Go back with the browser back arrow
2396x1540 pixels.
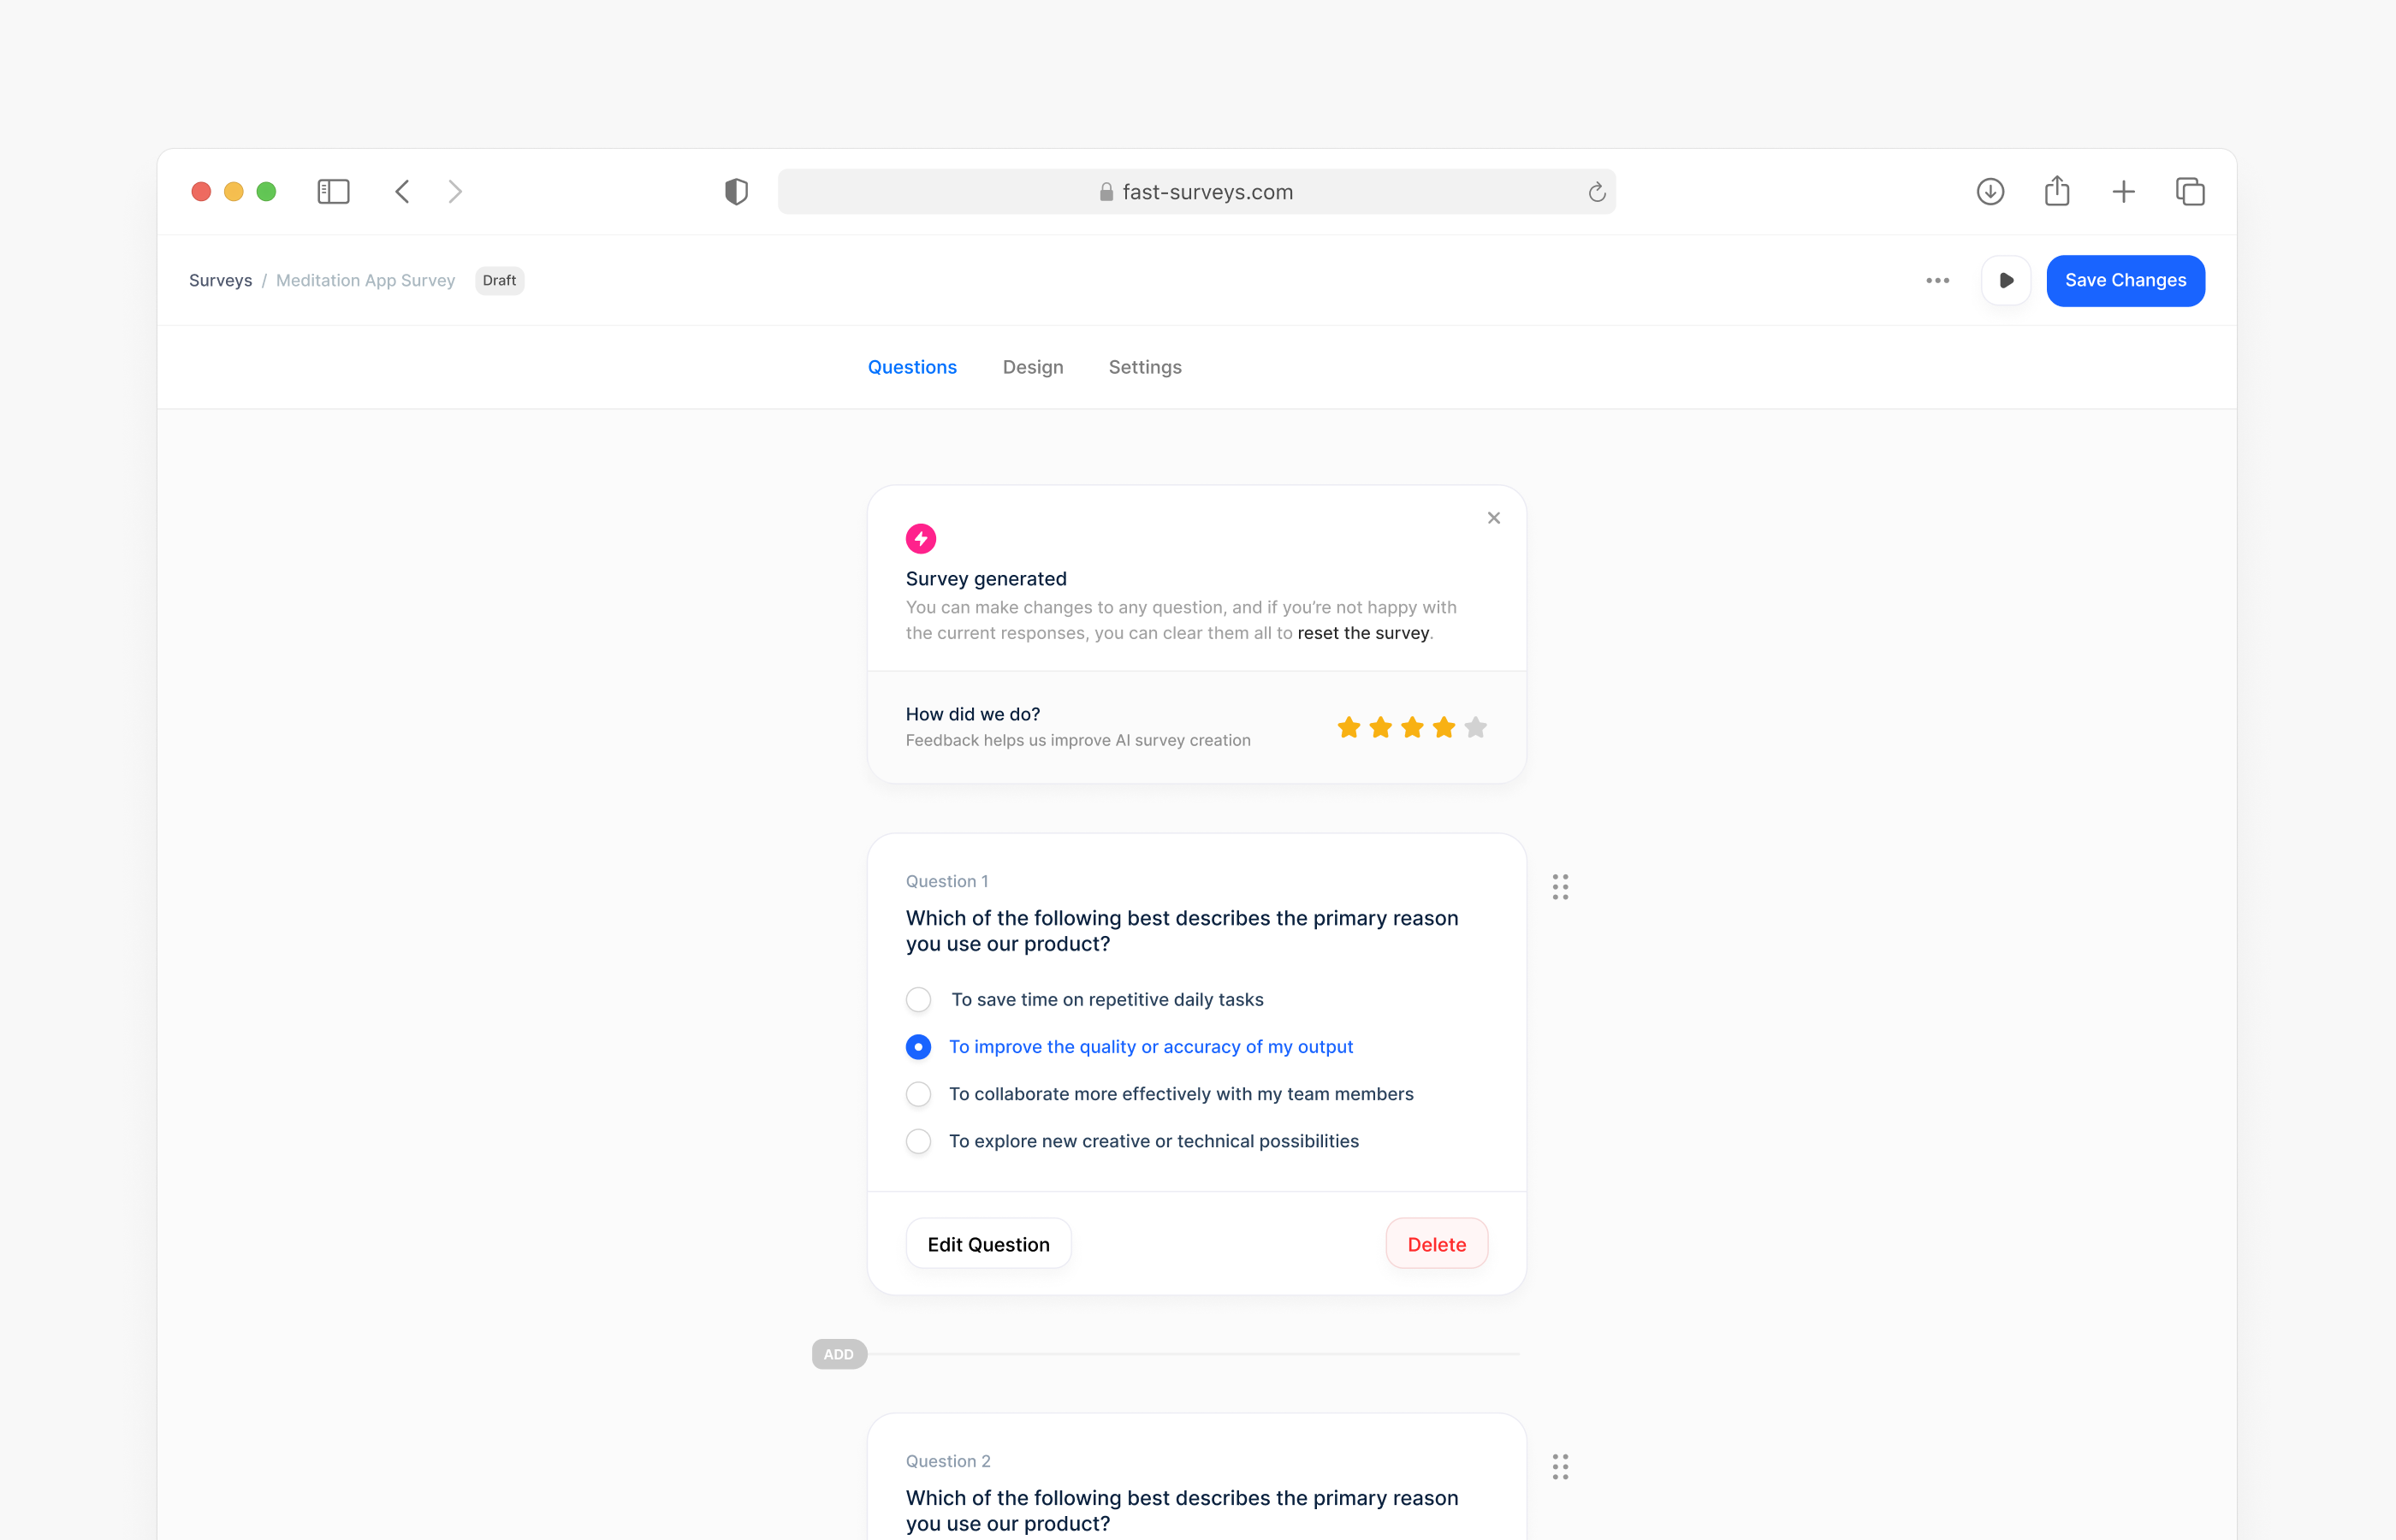click(402, 191)
